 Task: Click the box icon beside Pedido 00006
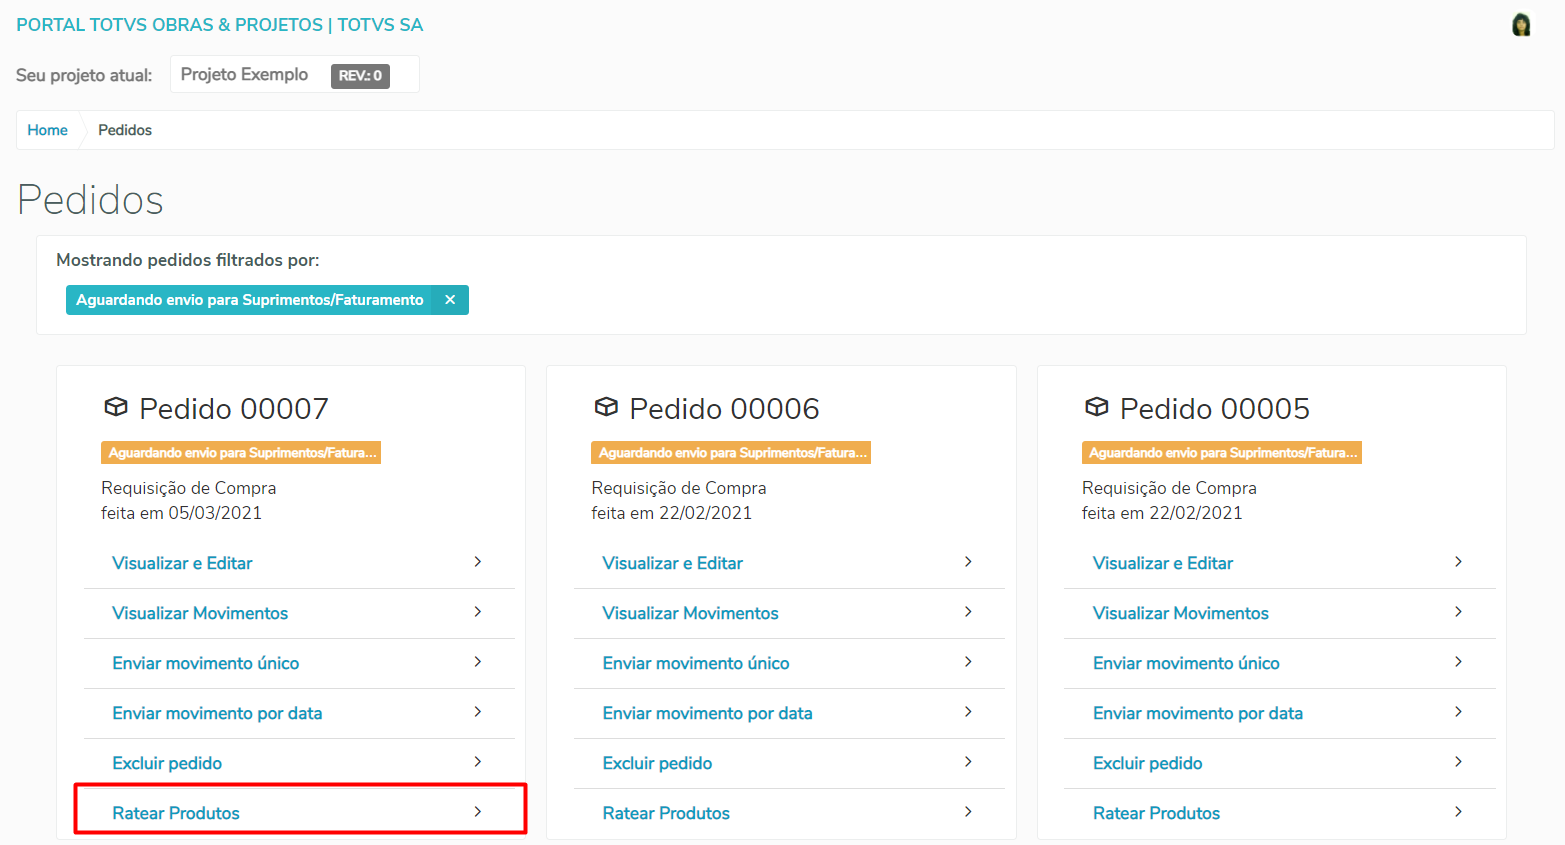click(606, 407)
